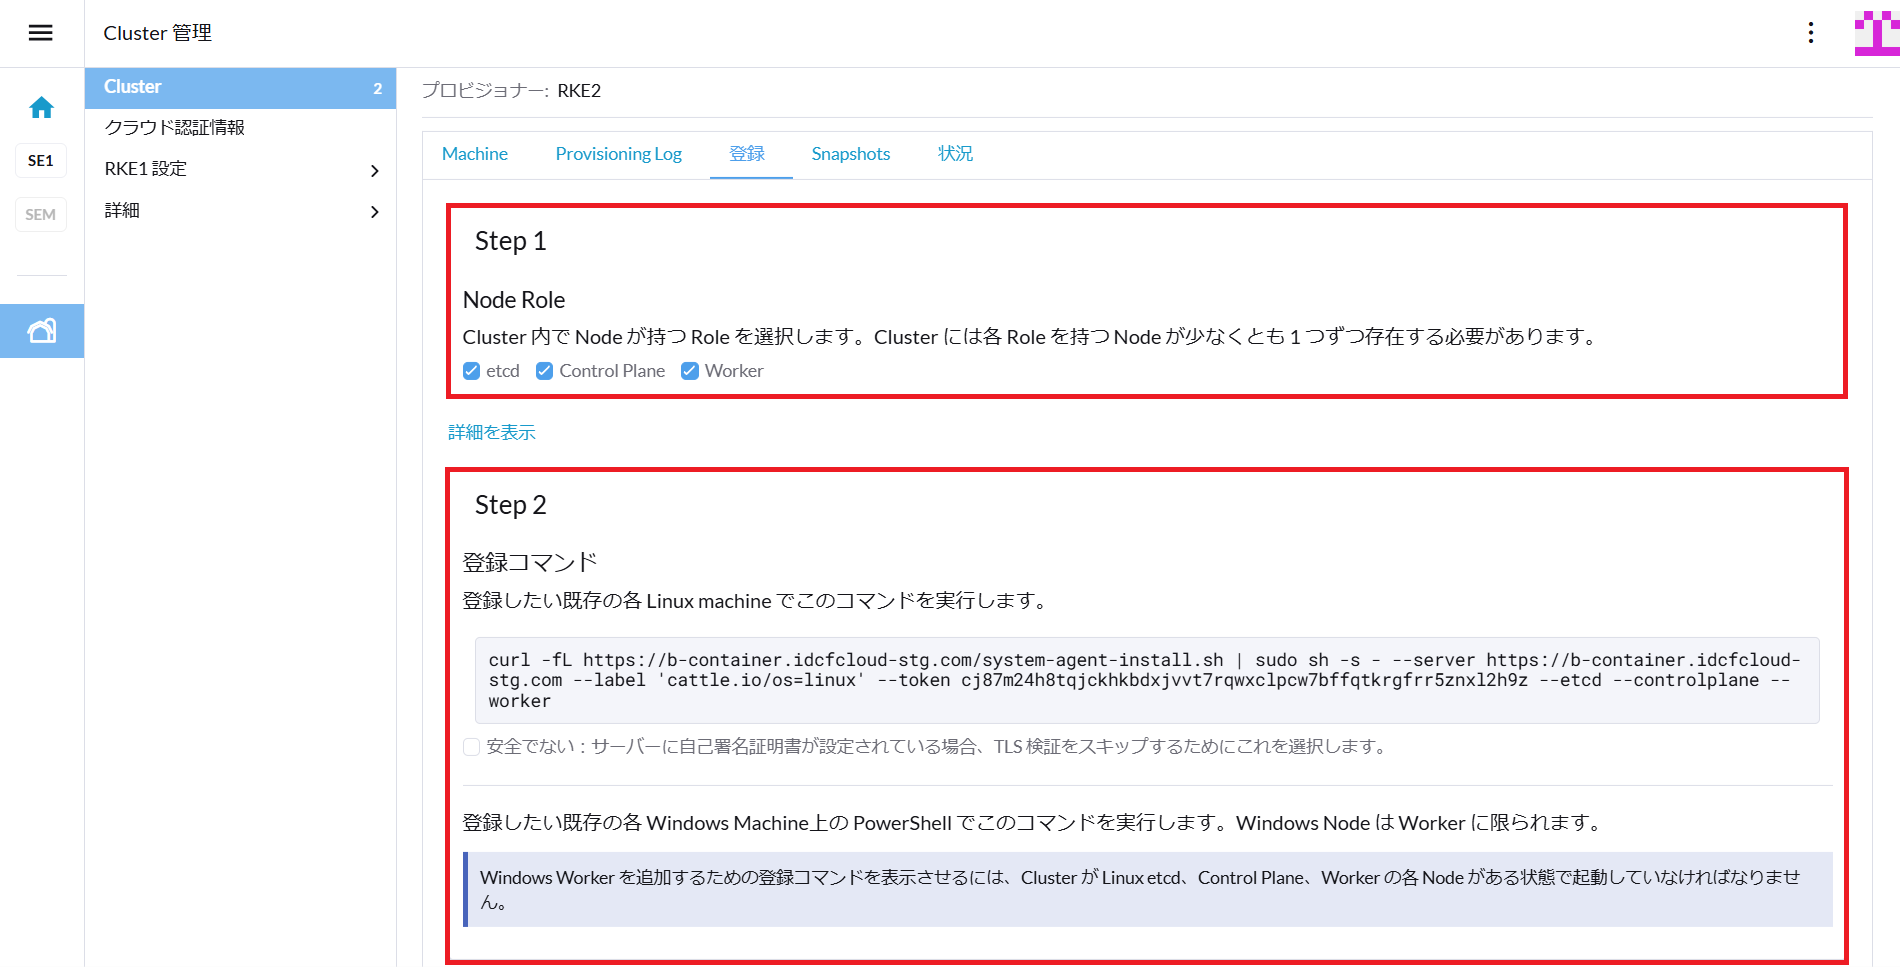This screenshot has height=967, width=1900.
Task: Go to the Home icon in sidebar
Action: point(41,108)
